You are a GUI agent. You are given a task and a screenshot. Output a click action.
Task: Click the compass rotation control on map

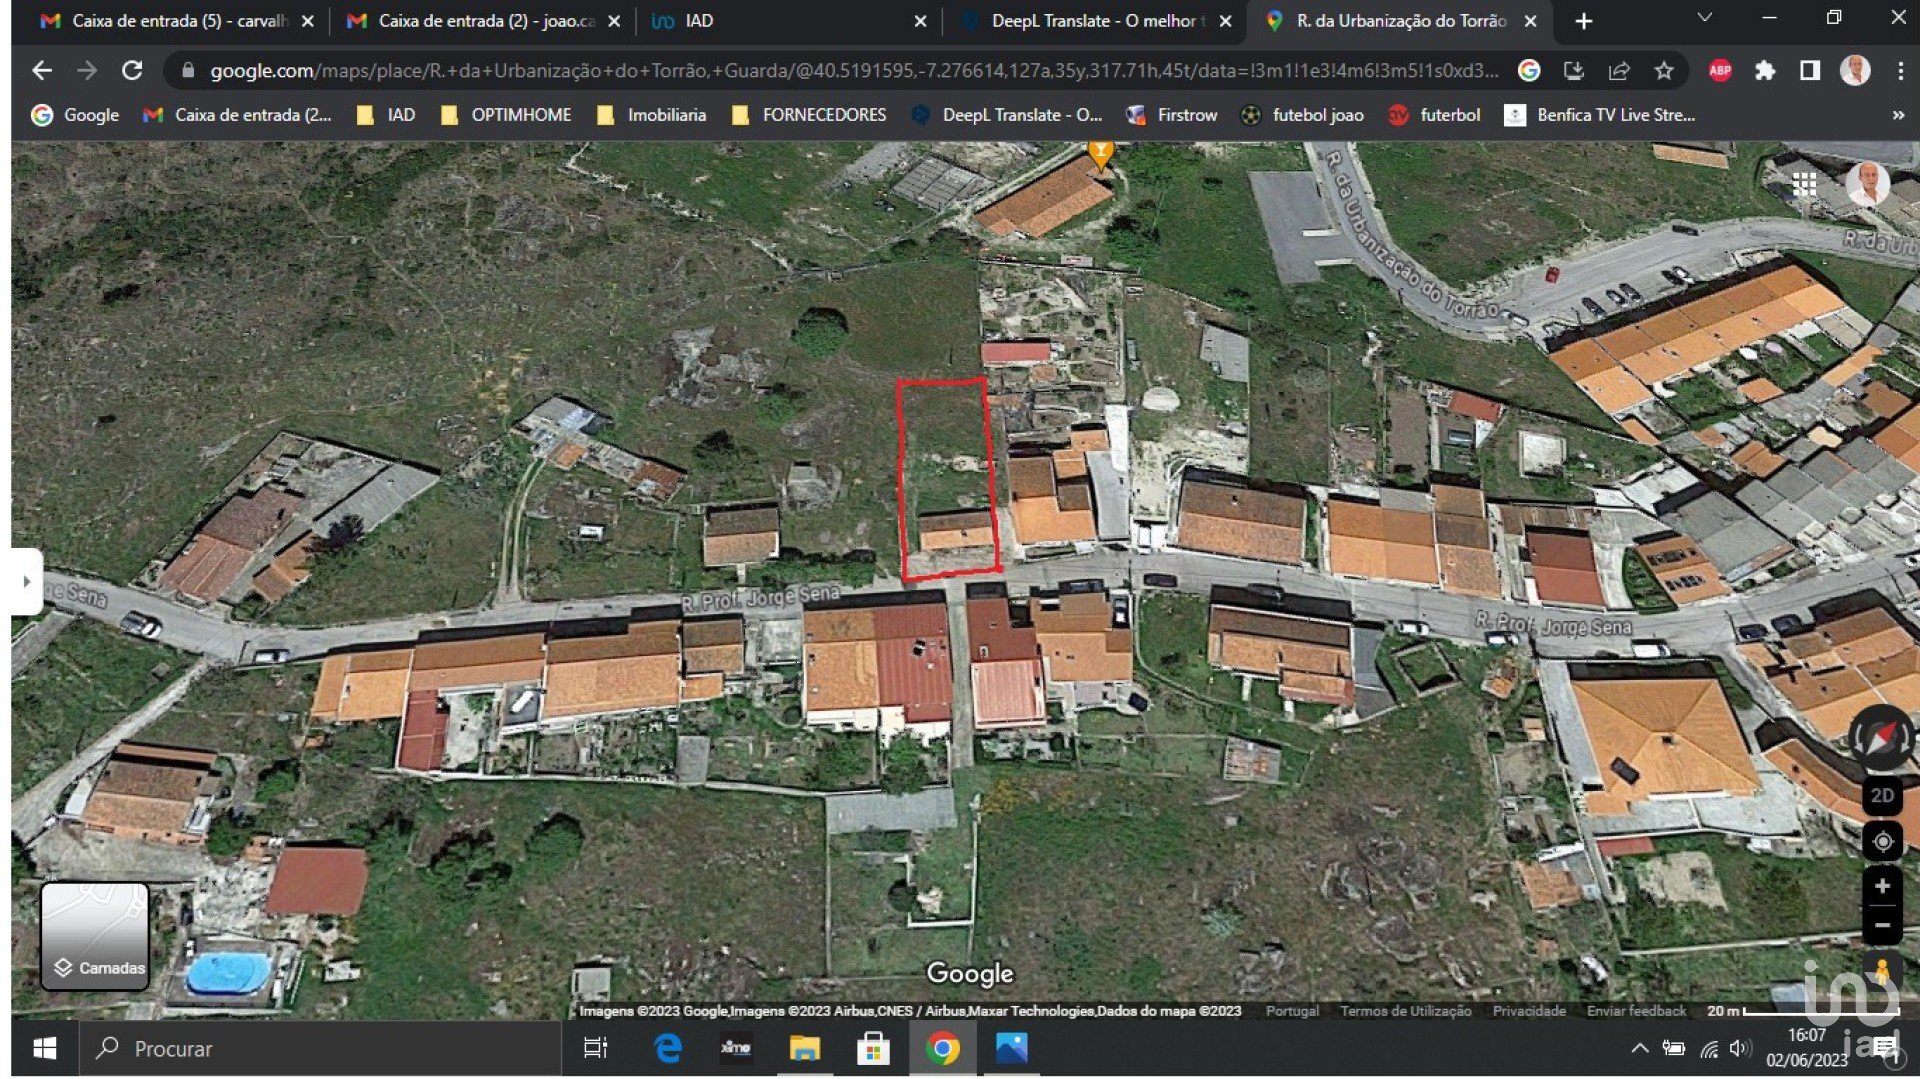1881,738
